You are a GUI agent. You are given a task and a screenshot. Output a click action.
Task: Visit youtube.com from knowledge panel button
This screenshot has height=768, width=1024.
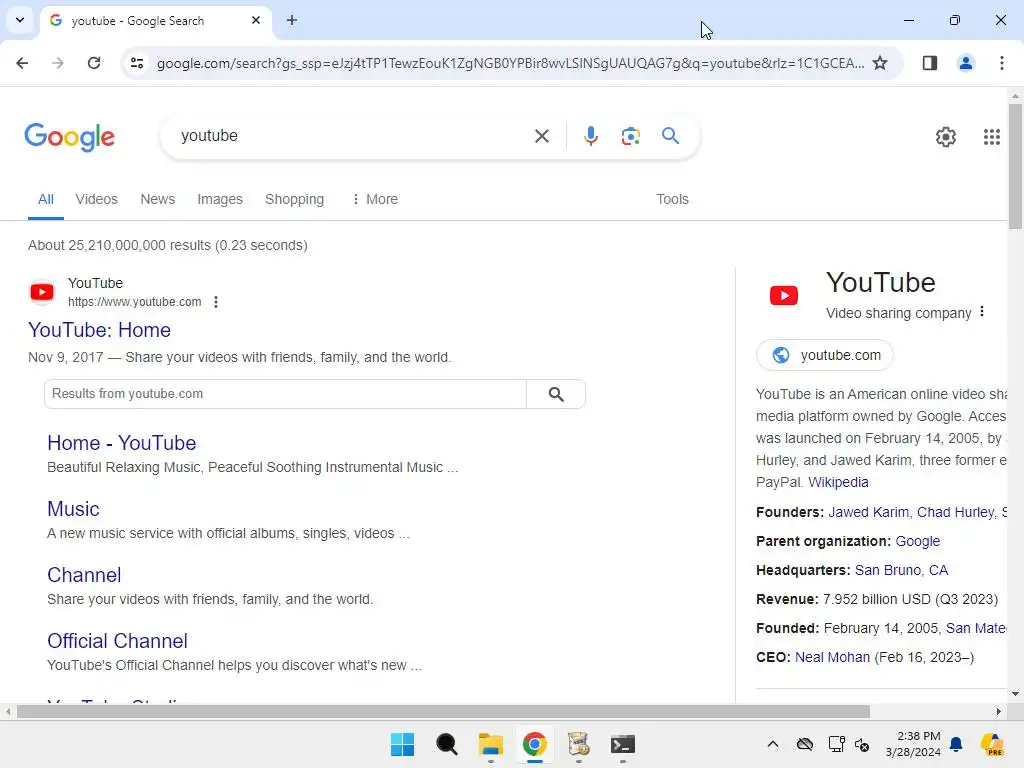pyautogui.click(x=825, y=355)
